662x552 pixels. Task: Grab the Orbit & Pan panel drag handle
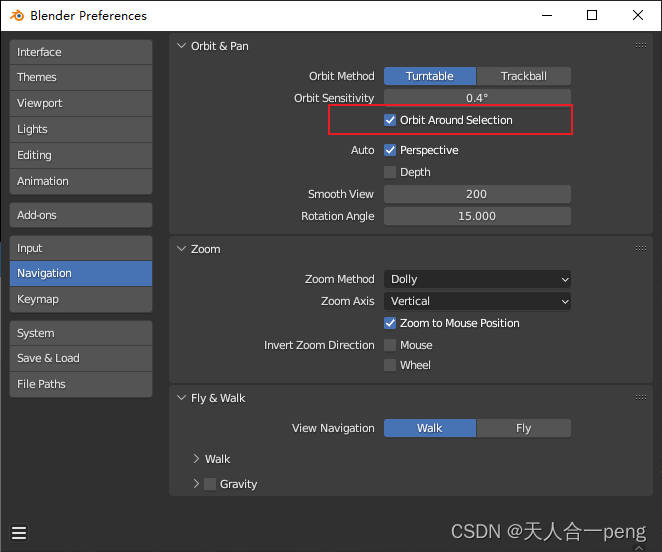click(x=640, y=46)
